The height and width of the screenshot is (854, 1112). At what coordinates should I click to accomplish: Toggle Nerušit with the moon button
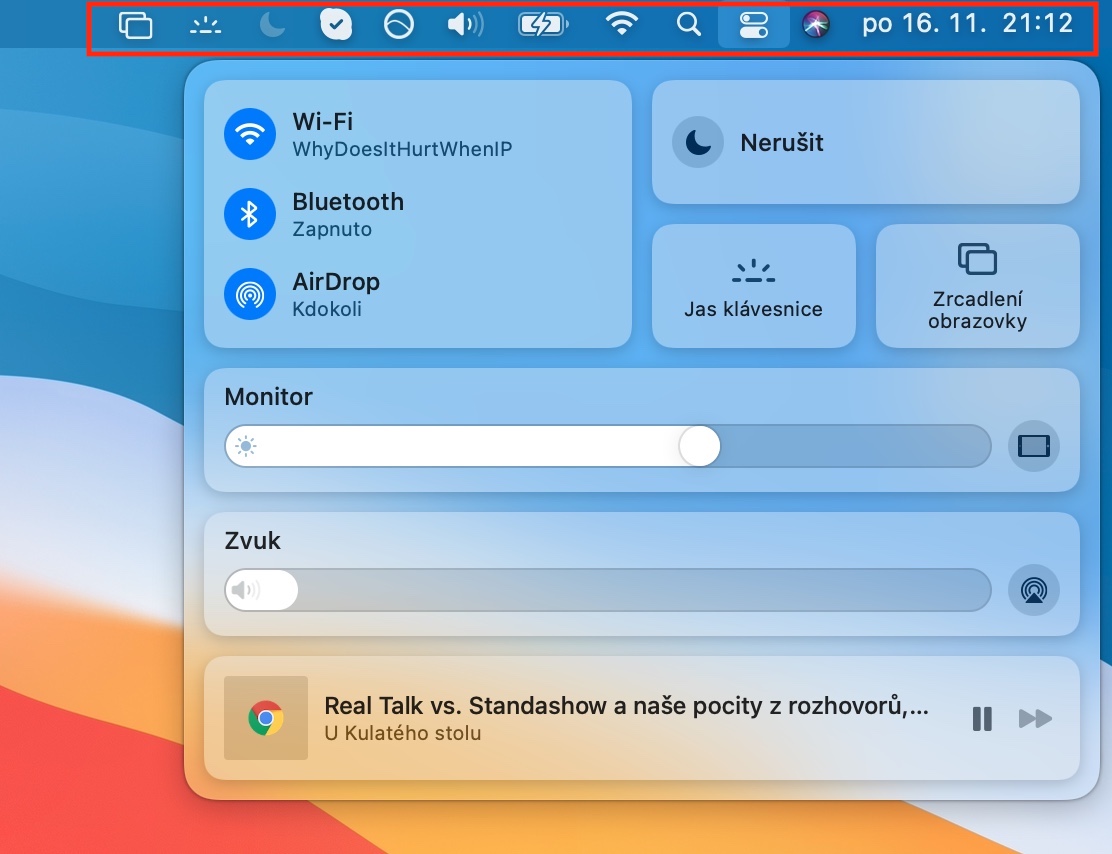(x=698, y=143)
